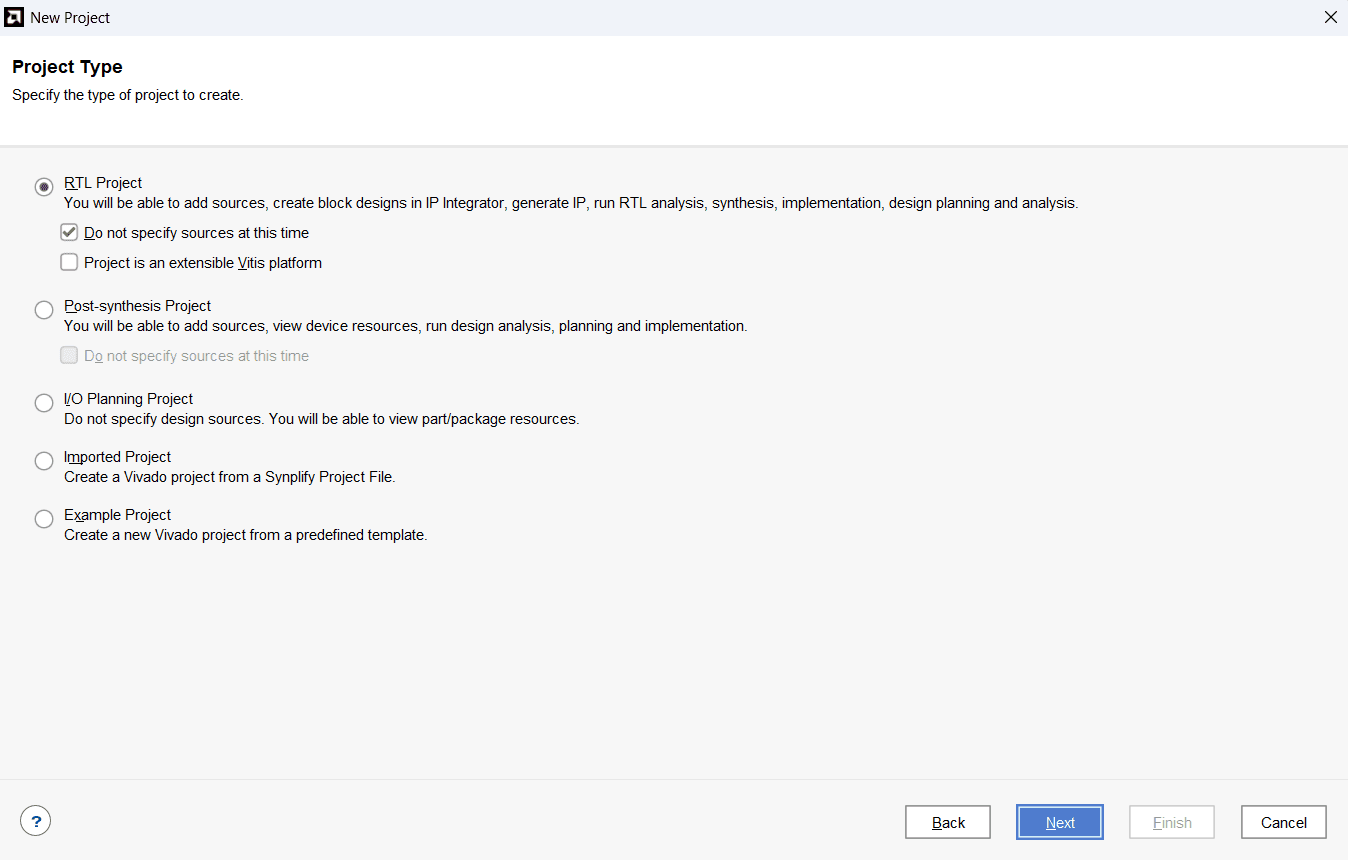Cancel the New Project wizard
The width and height of the screenshot is (1348, 860).
[x=1283, y=822]
